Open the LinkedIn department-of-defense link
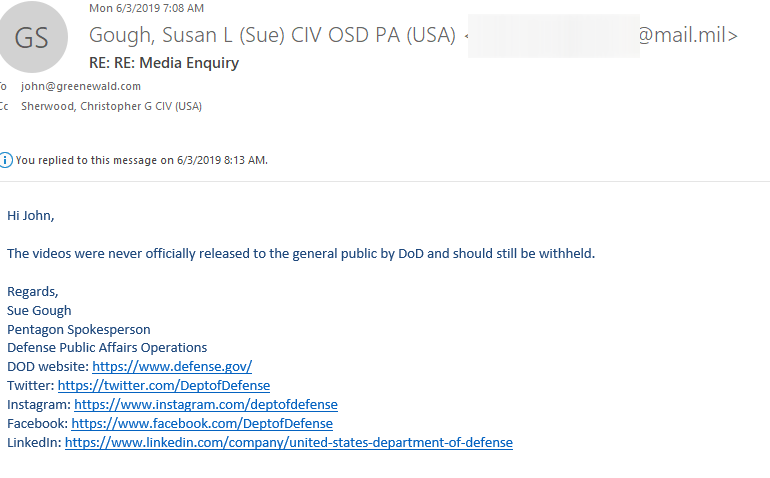 click(x=289, y=442)
